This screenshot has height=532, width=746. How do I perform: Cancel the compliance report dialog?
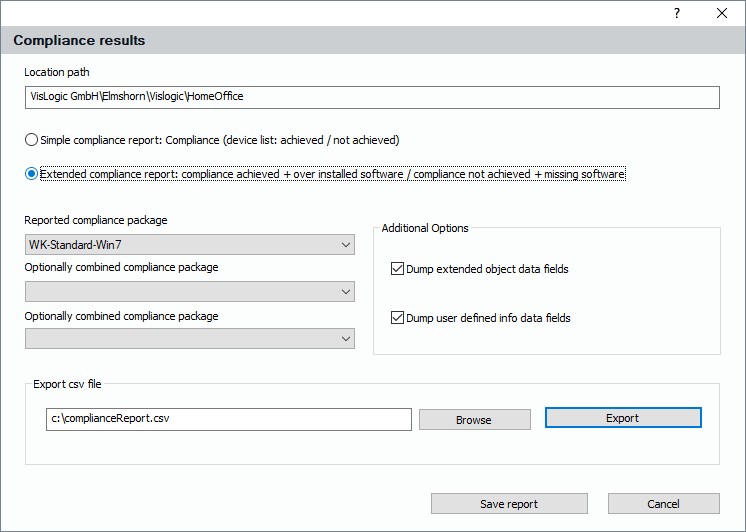click(663, 504)
